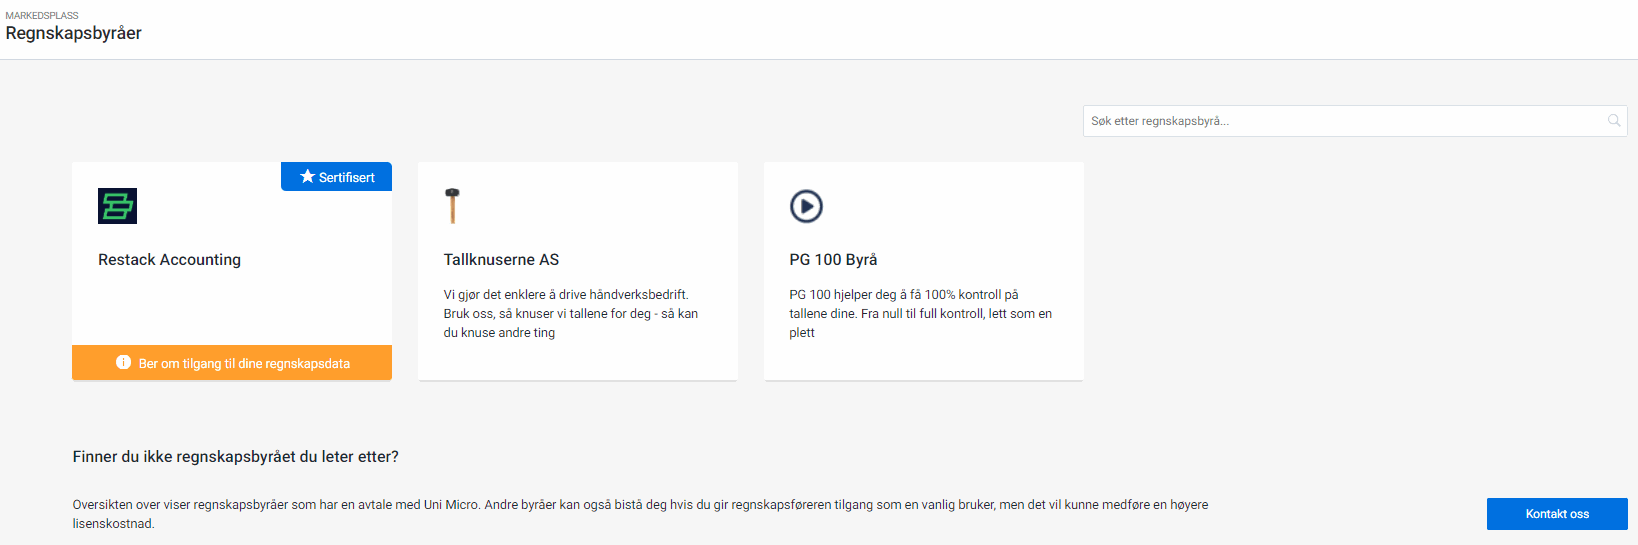1638x545 pixels.
Task: Click the info icon on the orange banner
Action: click(x=124, y=363)
